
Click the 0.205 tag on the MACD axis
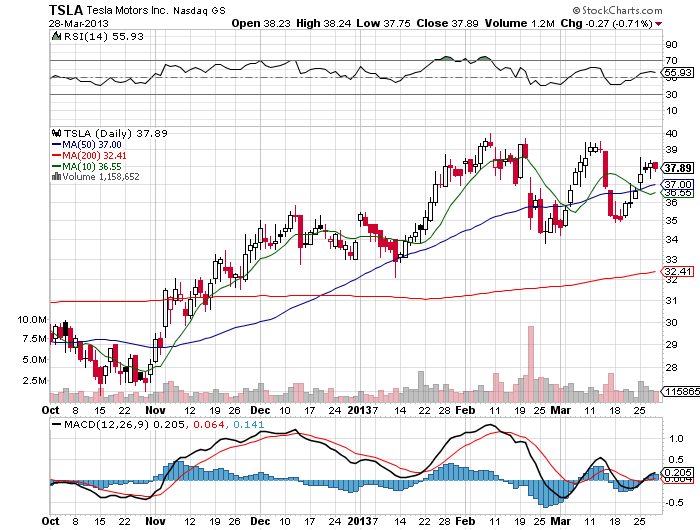point(678,472)
